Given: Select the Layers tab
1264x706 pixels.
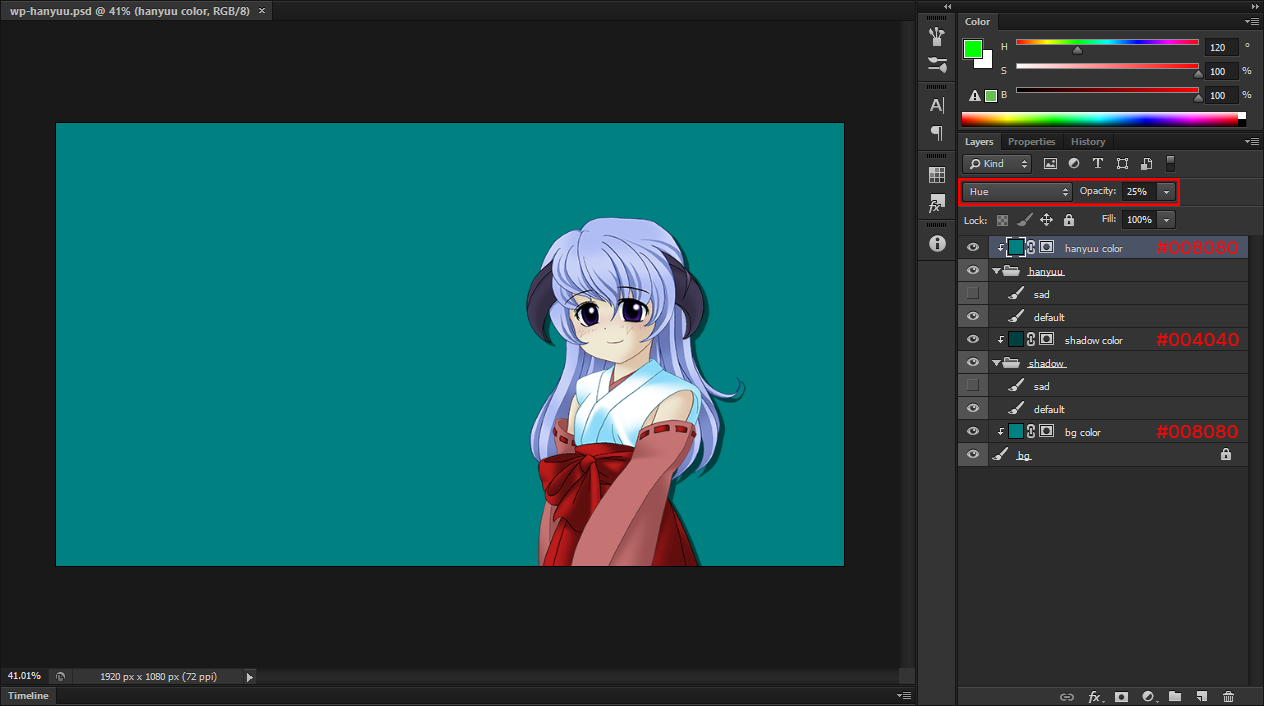Looking at the screenshot, I should point(979,142).
